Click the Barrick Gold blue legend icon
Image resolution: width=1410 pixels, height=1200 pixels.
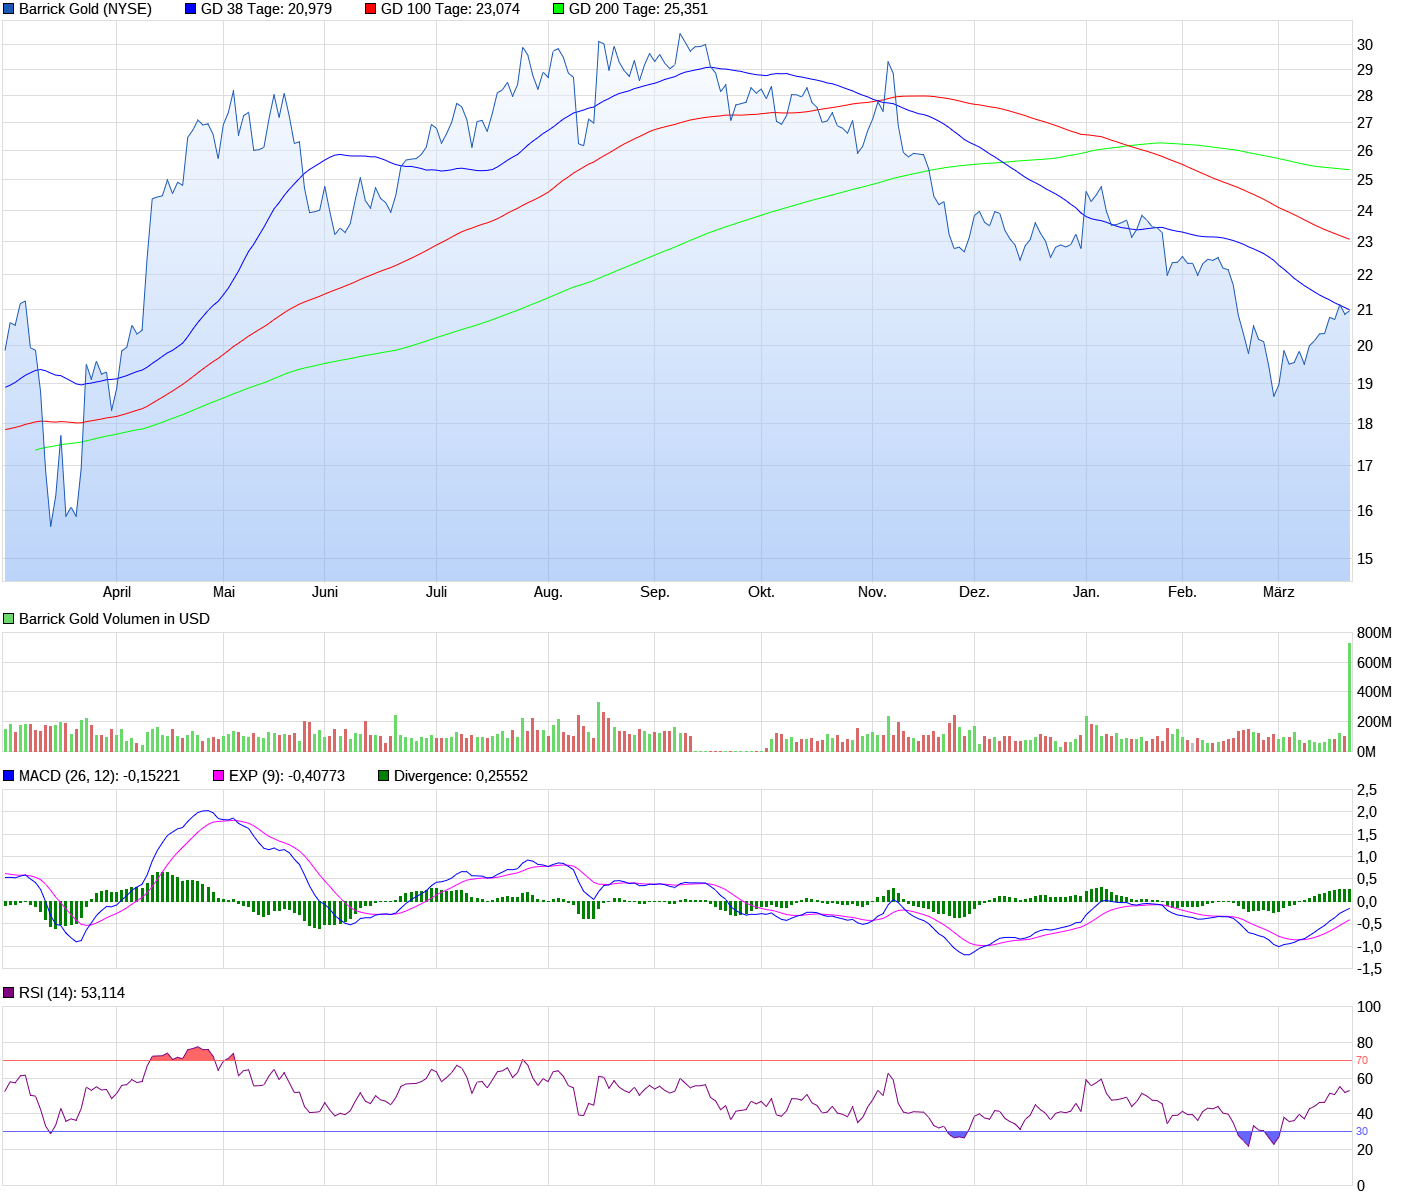tap(9, 9)
